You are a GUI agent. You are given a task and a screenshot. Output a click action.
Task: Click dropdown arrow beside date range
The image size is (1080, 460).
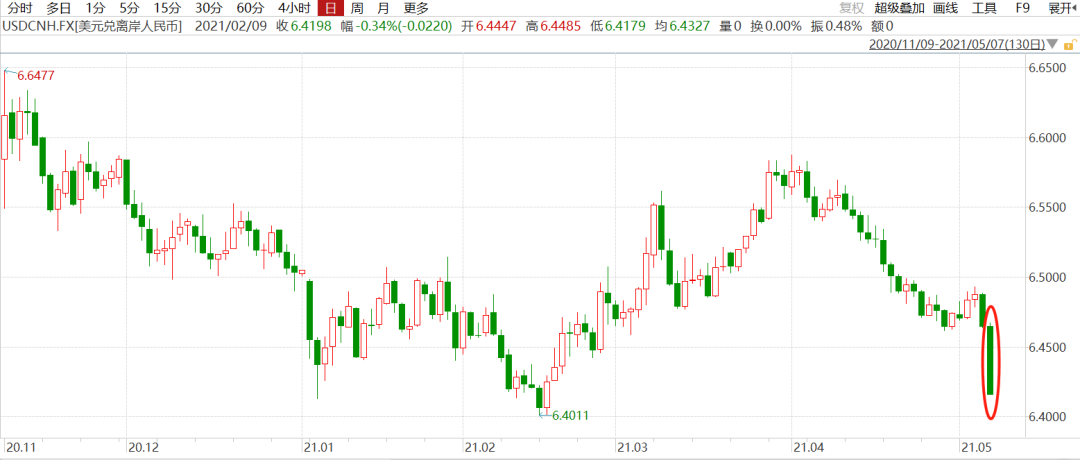[1052, 44]
